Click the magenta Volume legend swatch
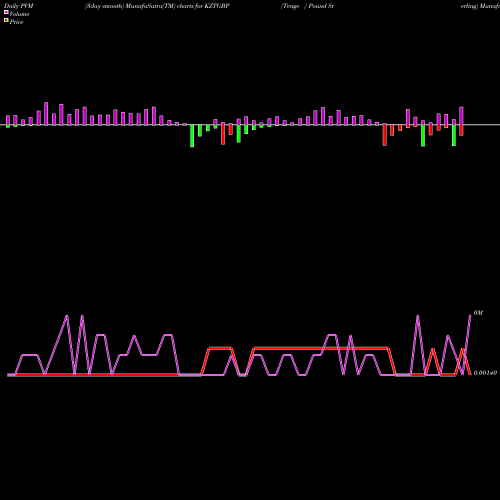500x500 pixels. pos(6,13)
